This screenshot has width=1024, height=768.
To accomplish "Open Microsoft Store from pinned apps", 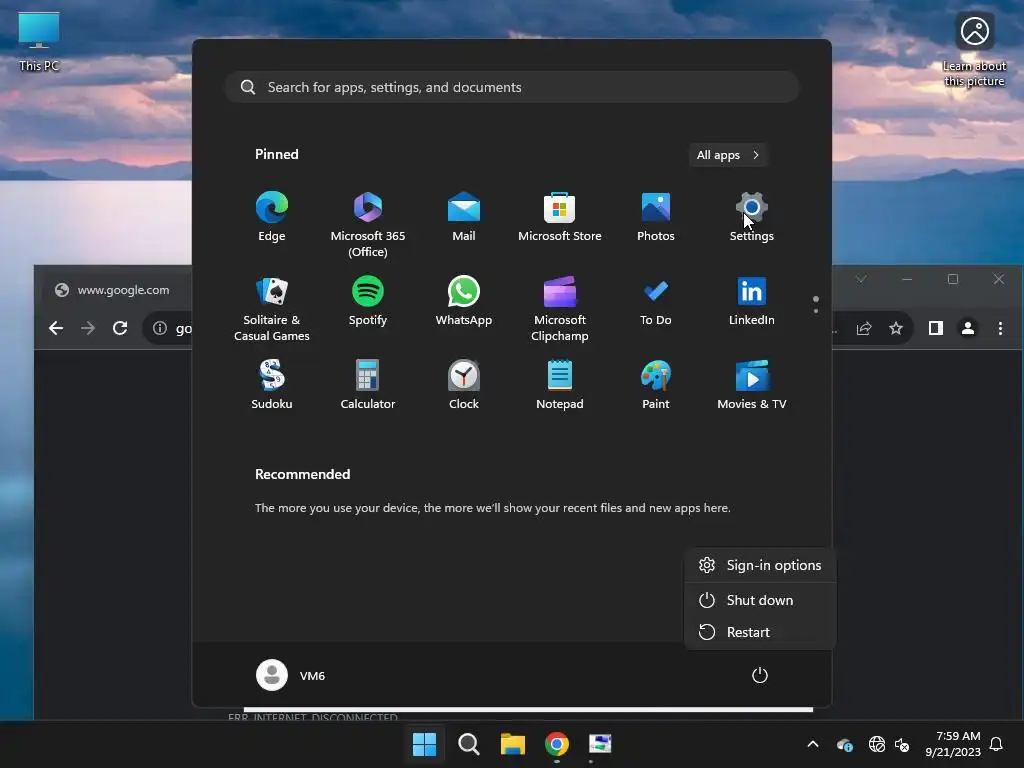I will point(560,217).
